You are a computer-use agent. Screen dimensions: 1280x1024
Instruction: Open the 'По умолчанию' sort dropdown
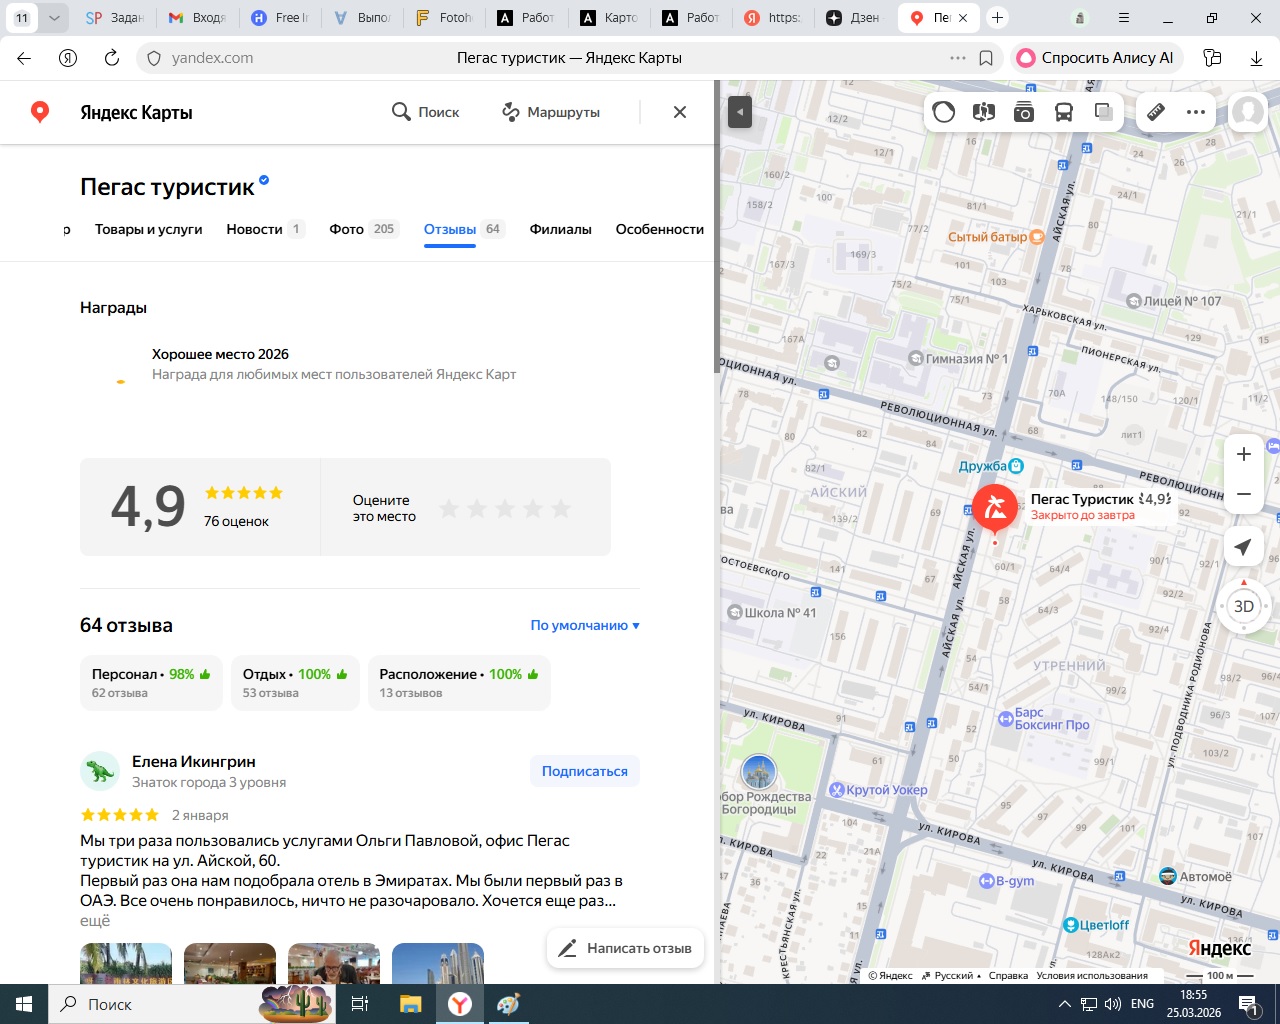click(585, 625)
